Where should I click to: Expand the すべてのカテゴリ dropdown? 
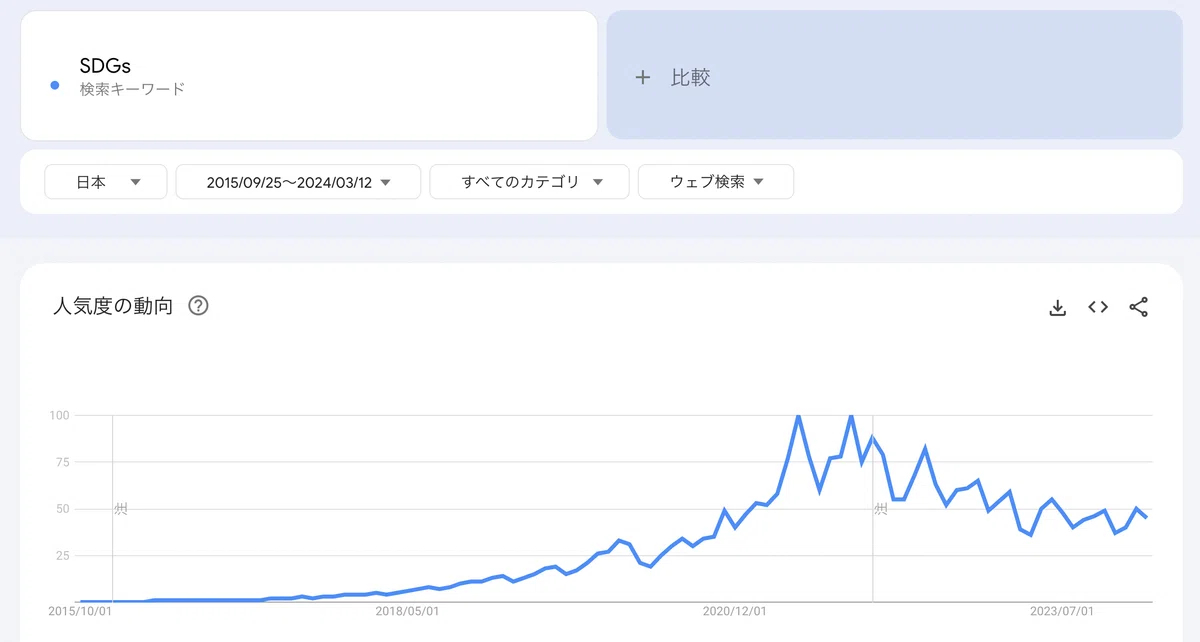(x=530, y=182)
